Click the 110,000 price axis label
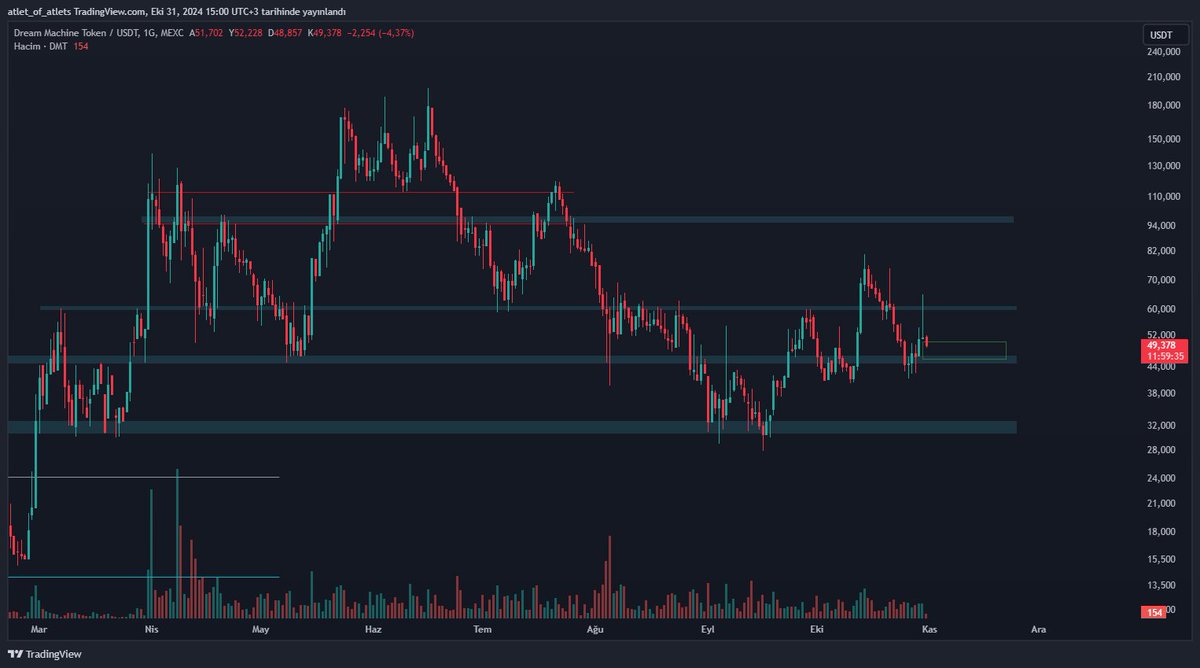The width and height of the screenshot is (1200, 668). (x=1164, y=197)
